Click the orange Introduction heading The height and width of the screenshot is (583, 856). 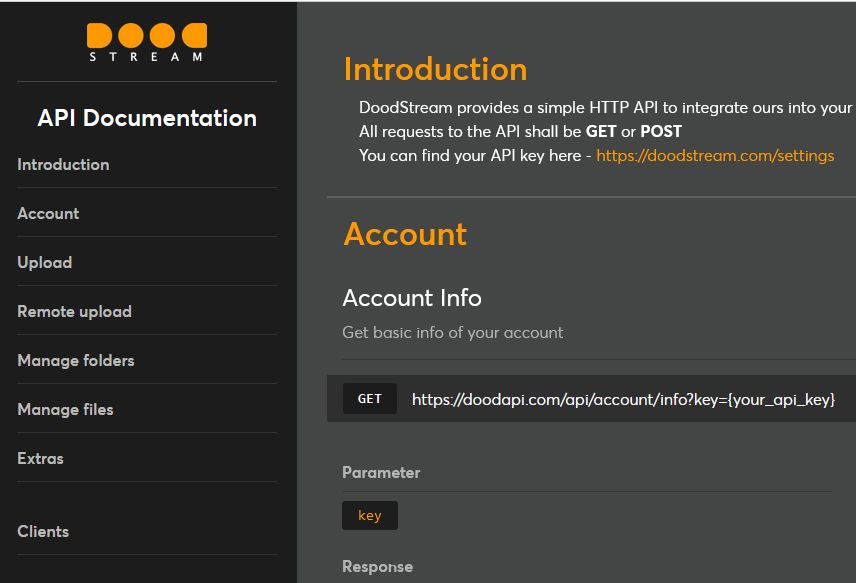[x=435, y=70]
